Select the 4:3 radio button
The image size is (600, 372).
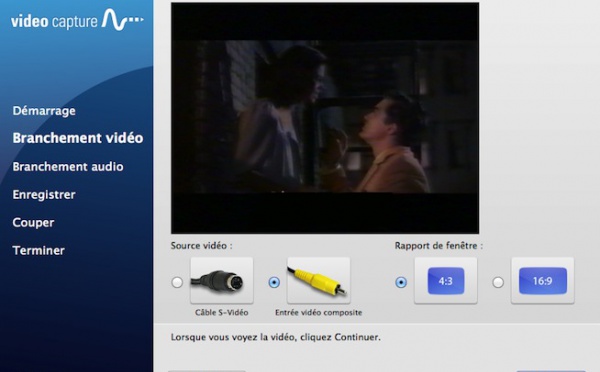tap(401, 282)
